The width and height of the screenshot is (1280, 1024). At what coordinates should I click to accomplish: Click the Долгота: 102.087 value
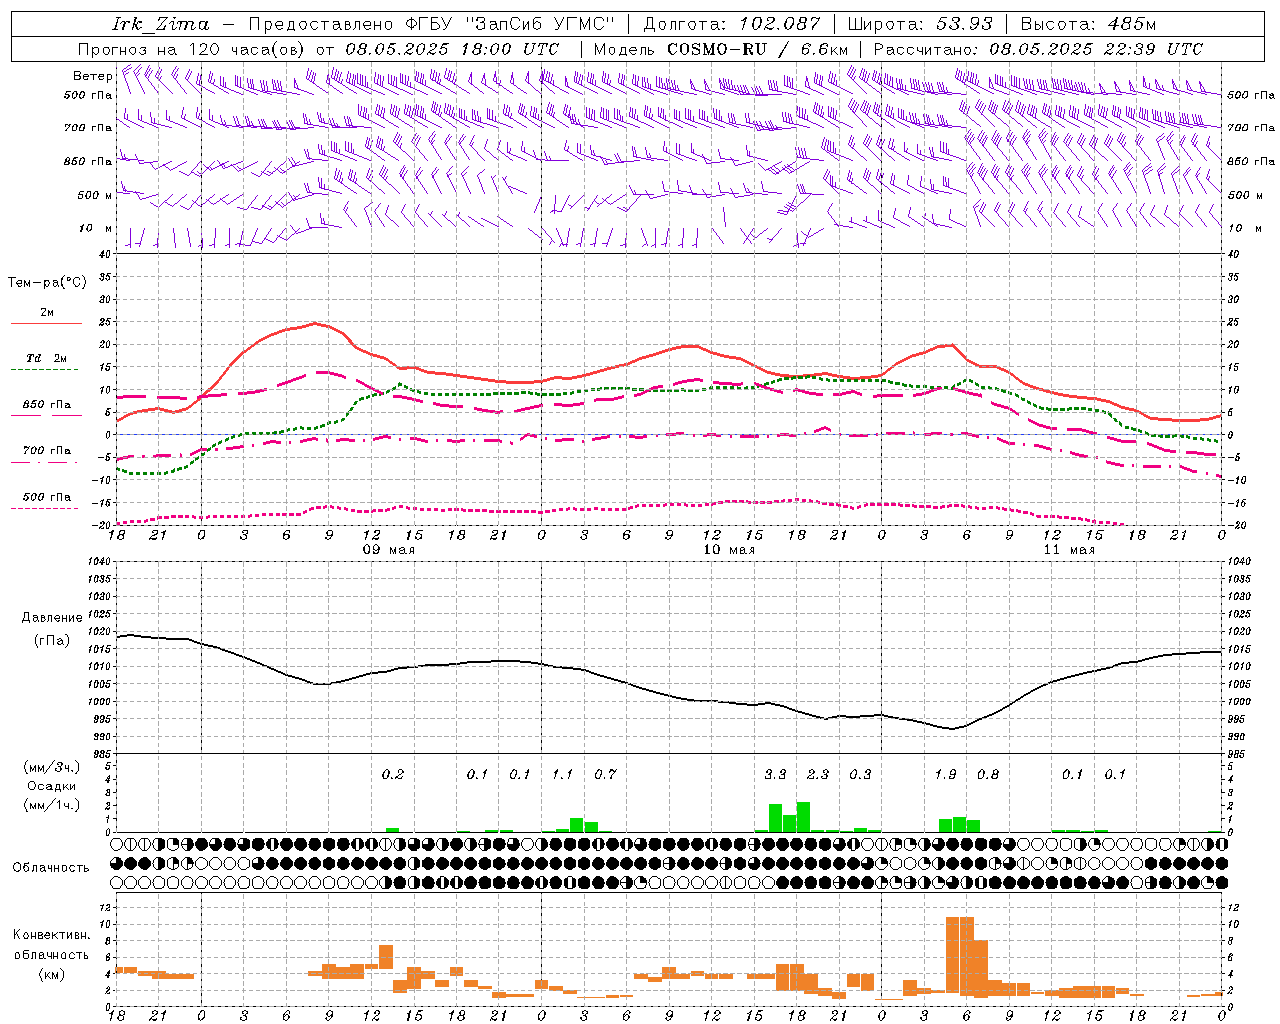pyautogui.click(x=732, y=24)
